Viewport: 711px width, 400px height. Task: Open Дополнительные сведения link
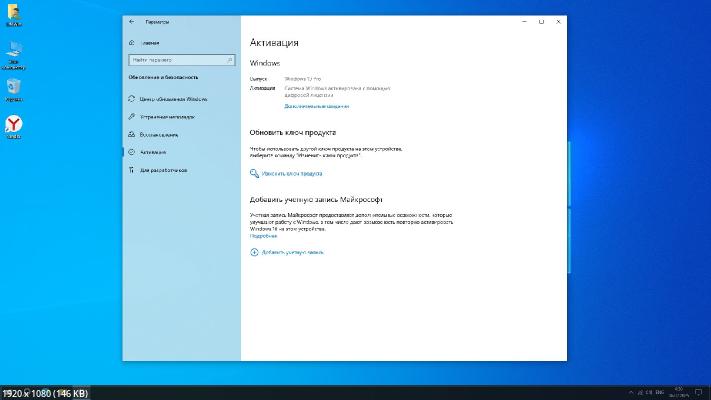317,106
